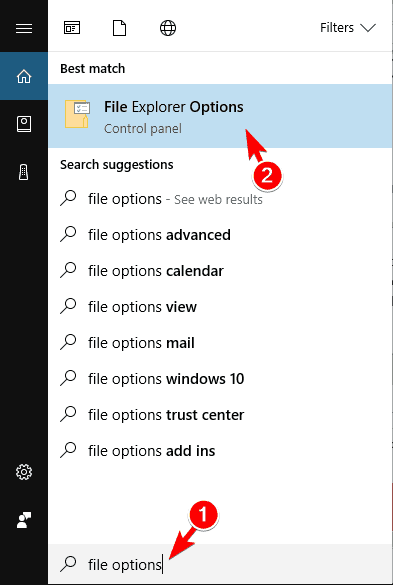Viewport: 393px width, 585px height.
Task: Click the Devices remote icon in sidebar
Action: (x=24, y=172)
